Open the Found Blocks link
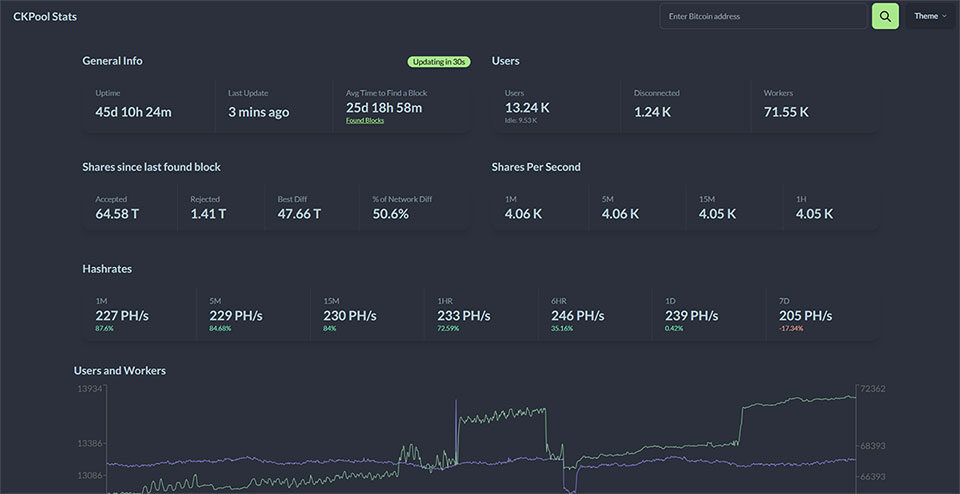 coord(364,121)
